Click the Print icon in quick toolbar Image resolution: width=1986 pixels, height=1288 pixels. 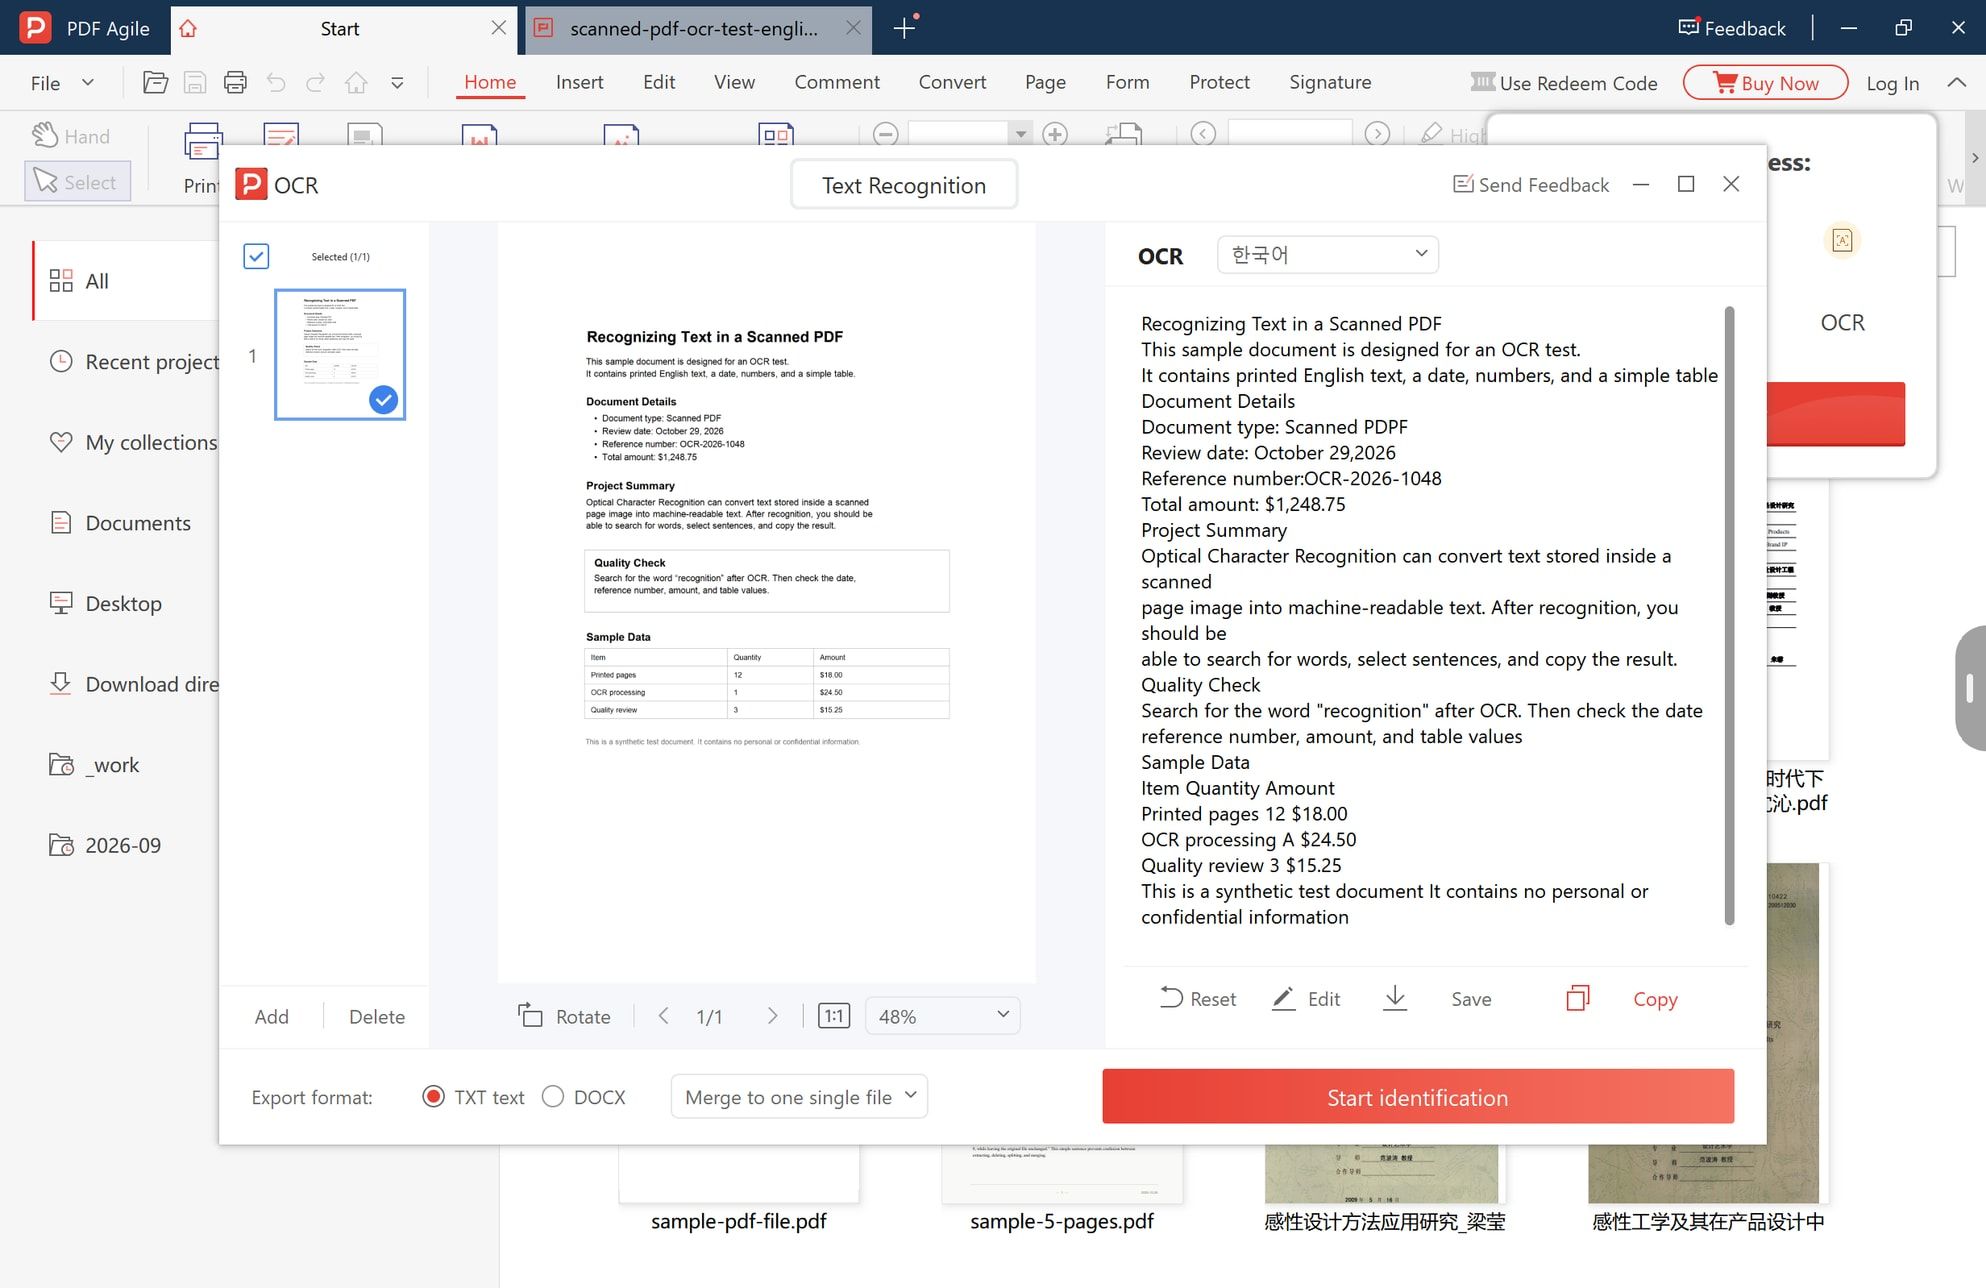pyautogui.click(x=235, y=83)
